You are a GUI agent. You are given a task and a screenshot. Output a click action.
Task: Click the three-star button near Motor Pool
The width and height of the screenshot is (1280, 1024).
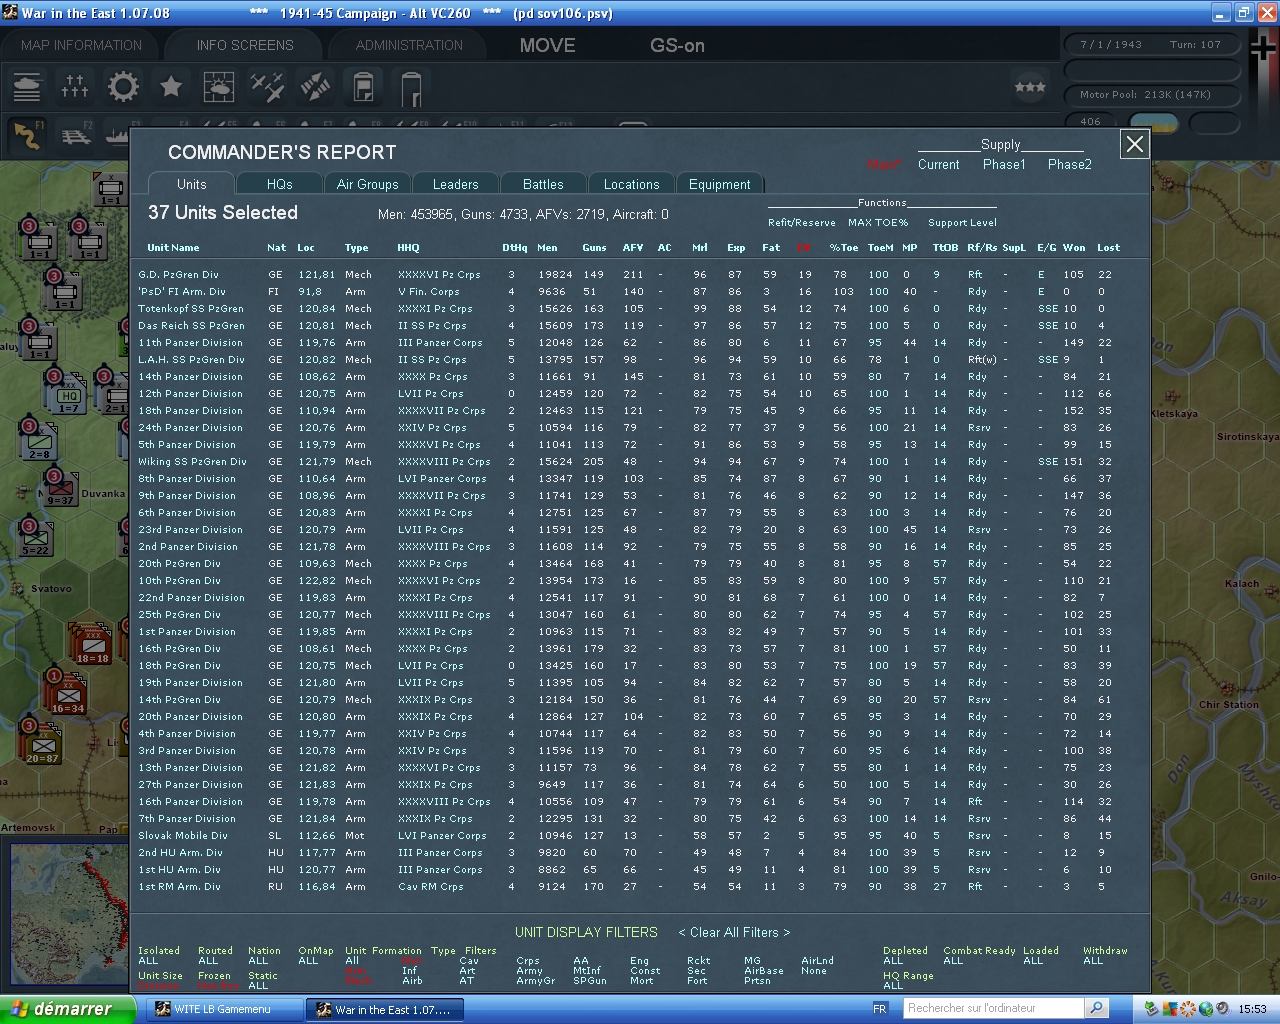point(1030,87)
